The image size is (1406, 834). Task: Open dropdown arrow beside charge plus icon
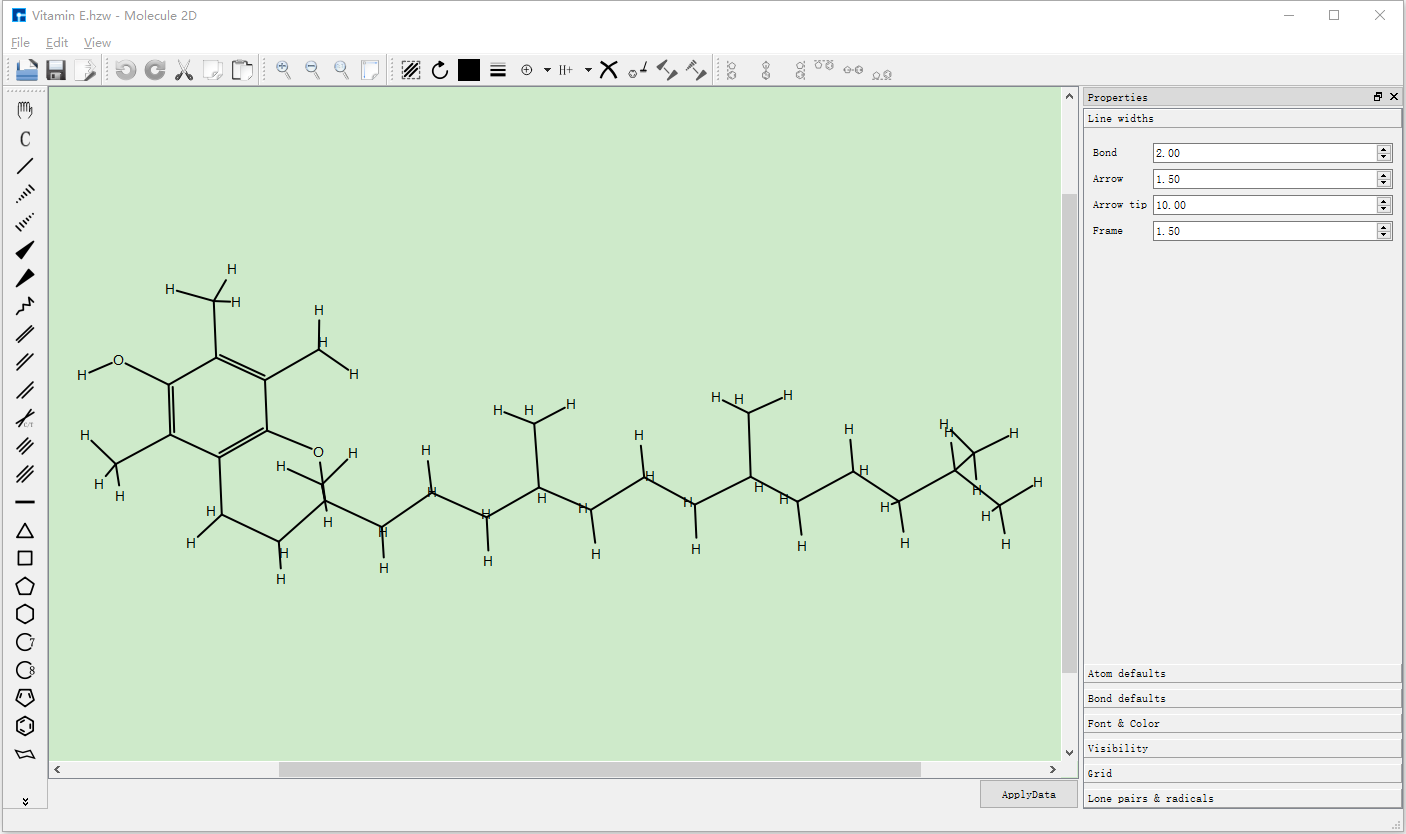point(547,70)
